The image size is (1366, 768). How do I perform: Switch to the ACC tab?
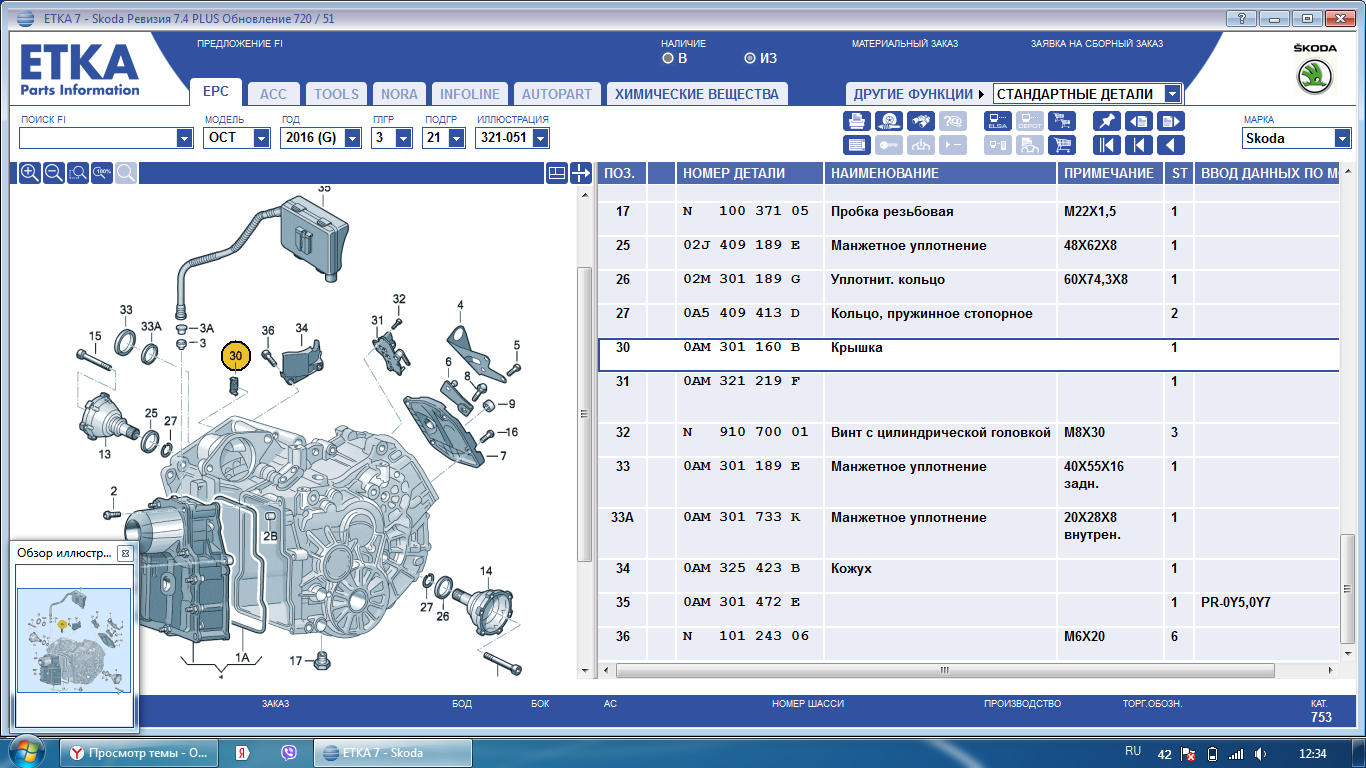pos(273,94)
